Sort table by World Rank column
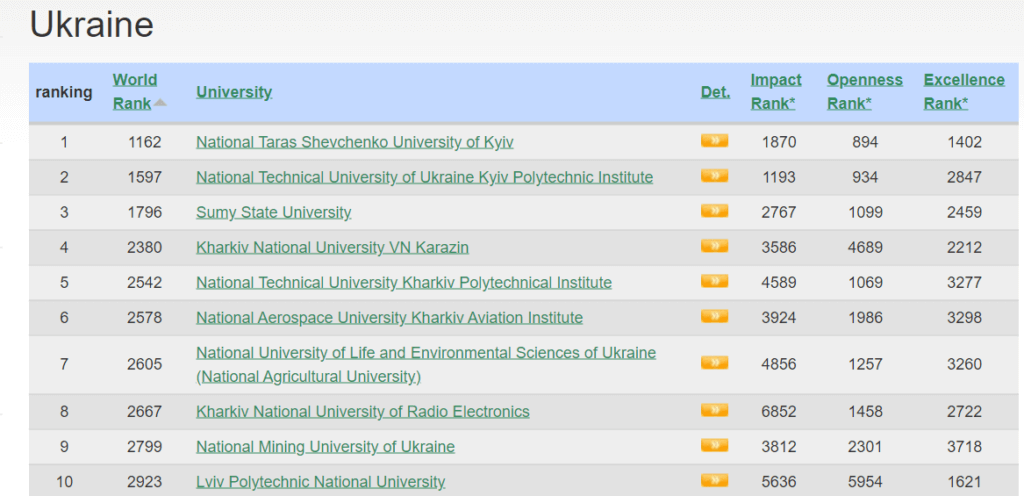The height and width of the screenshot is (496, 1024). (134, 91)
